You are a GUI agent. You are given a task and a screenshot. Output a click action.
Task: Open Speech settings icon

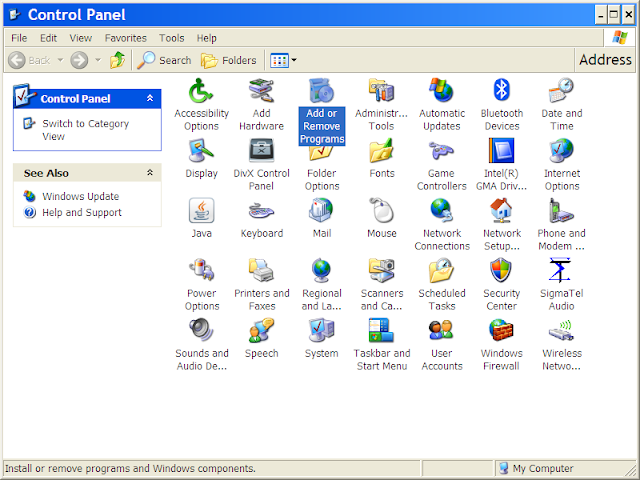click(x=261, y=330)
